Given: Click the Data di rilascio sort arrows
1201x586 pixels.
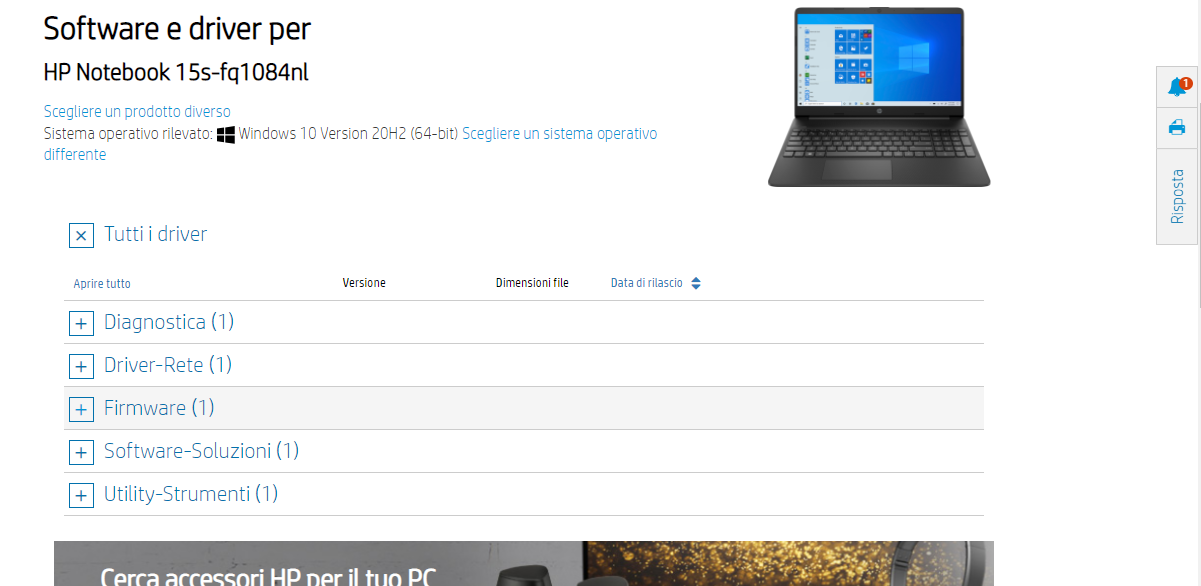Looking at the screenshot, I should click(696, 284).
